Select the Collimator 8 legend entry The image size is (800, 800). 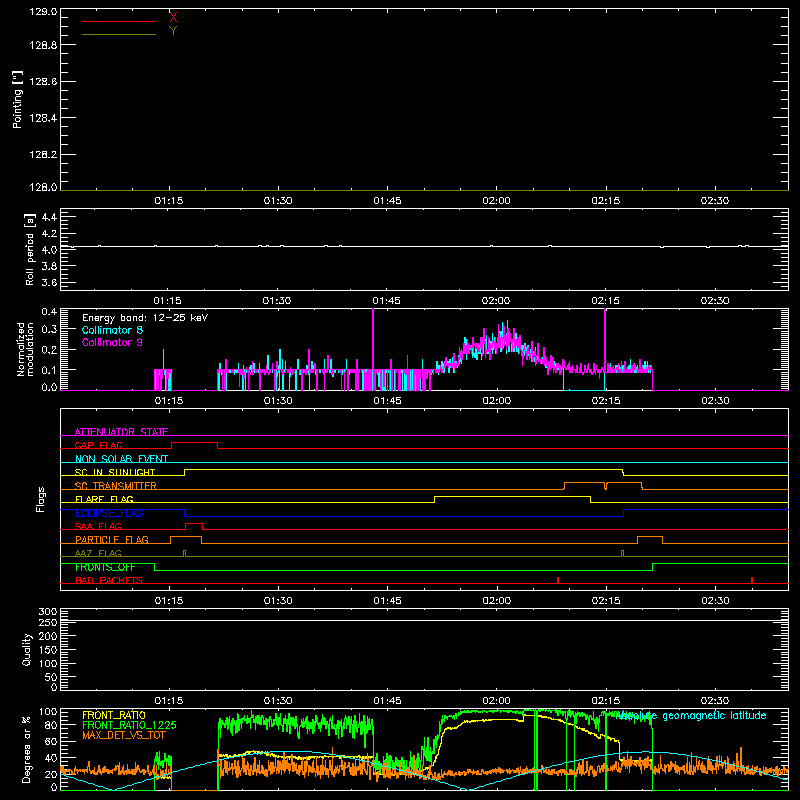(x=112, y=330)
